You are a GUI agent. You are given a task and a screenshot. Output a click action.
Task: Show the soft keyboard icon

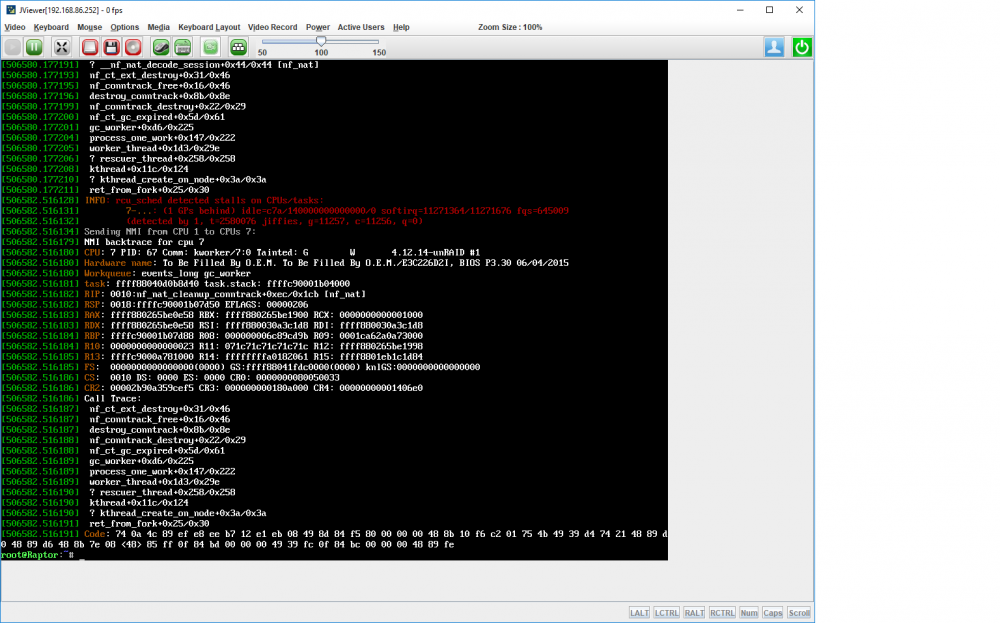(x=182, y=47)
